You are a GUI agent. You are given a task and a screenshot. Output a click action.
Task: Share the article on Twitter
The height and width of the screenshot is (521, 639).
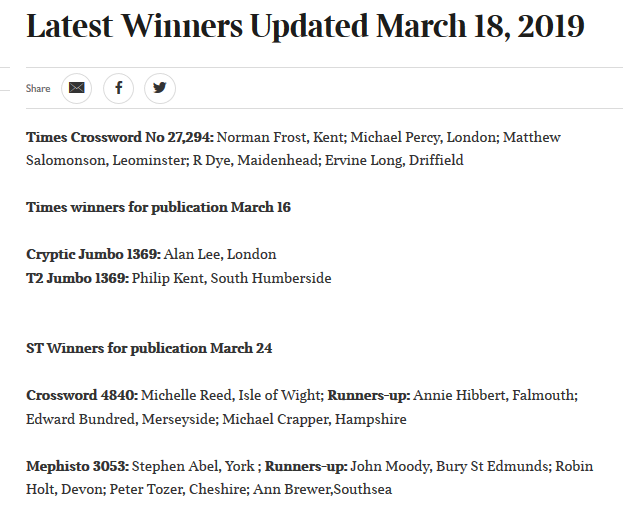[x=160, y=88]
